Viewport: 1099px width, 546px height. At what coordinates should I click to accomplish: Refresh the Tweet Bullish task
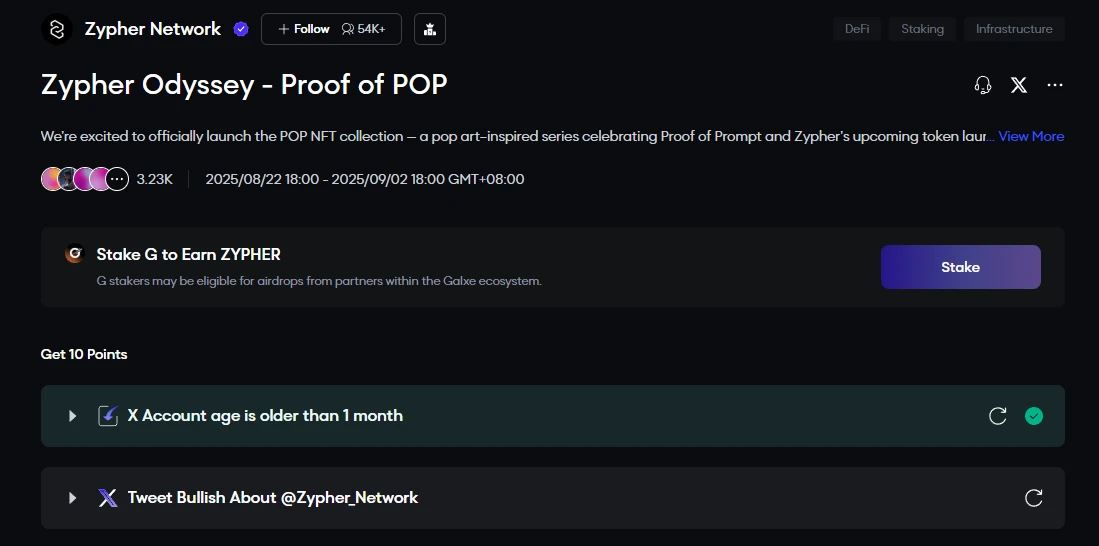tap(1034, 498)
